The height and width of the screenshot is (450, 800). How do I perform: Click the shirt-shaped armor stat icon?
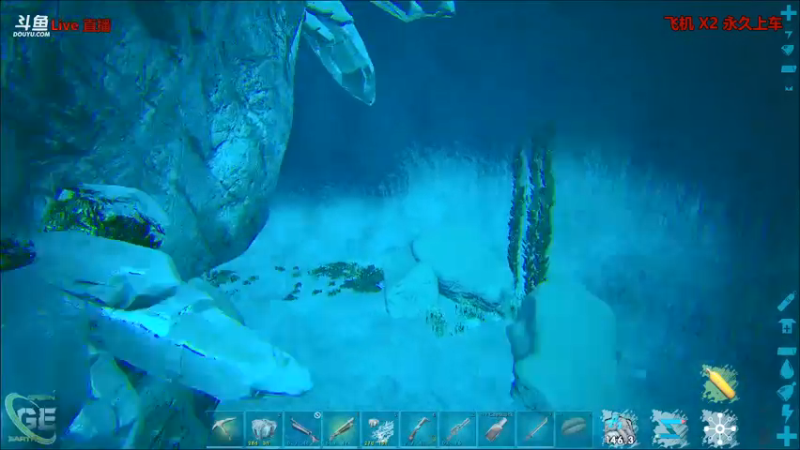(787, 326)
